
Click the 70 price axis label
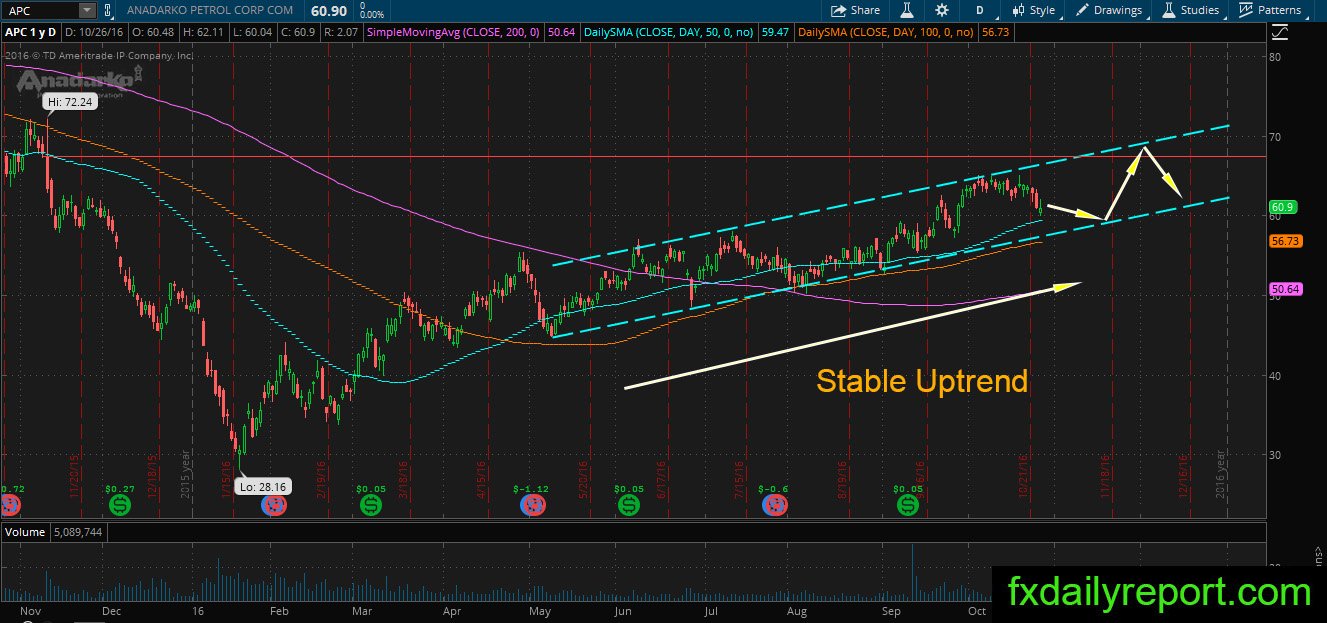pyautogui.click(x=1274, y=136)
